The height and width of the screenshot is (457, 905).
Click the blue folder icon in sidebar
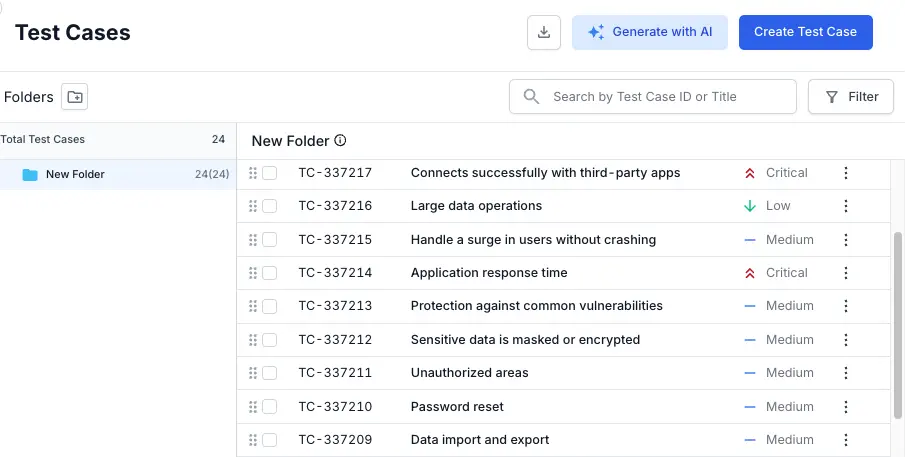[x=30, y=175]
